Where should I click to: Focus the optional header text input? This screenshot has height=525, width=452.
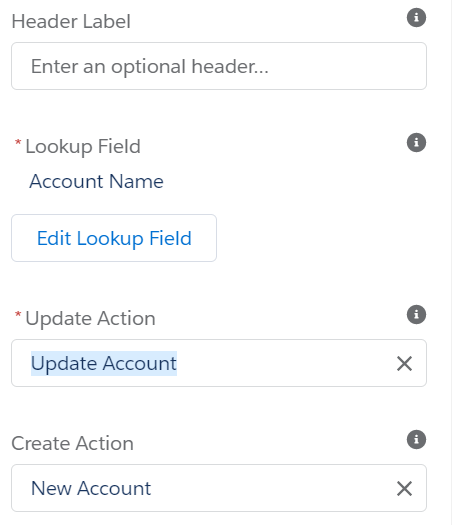[219, 66]
